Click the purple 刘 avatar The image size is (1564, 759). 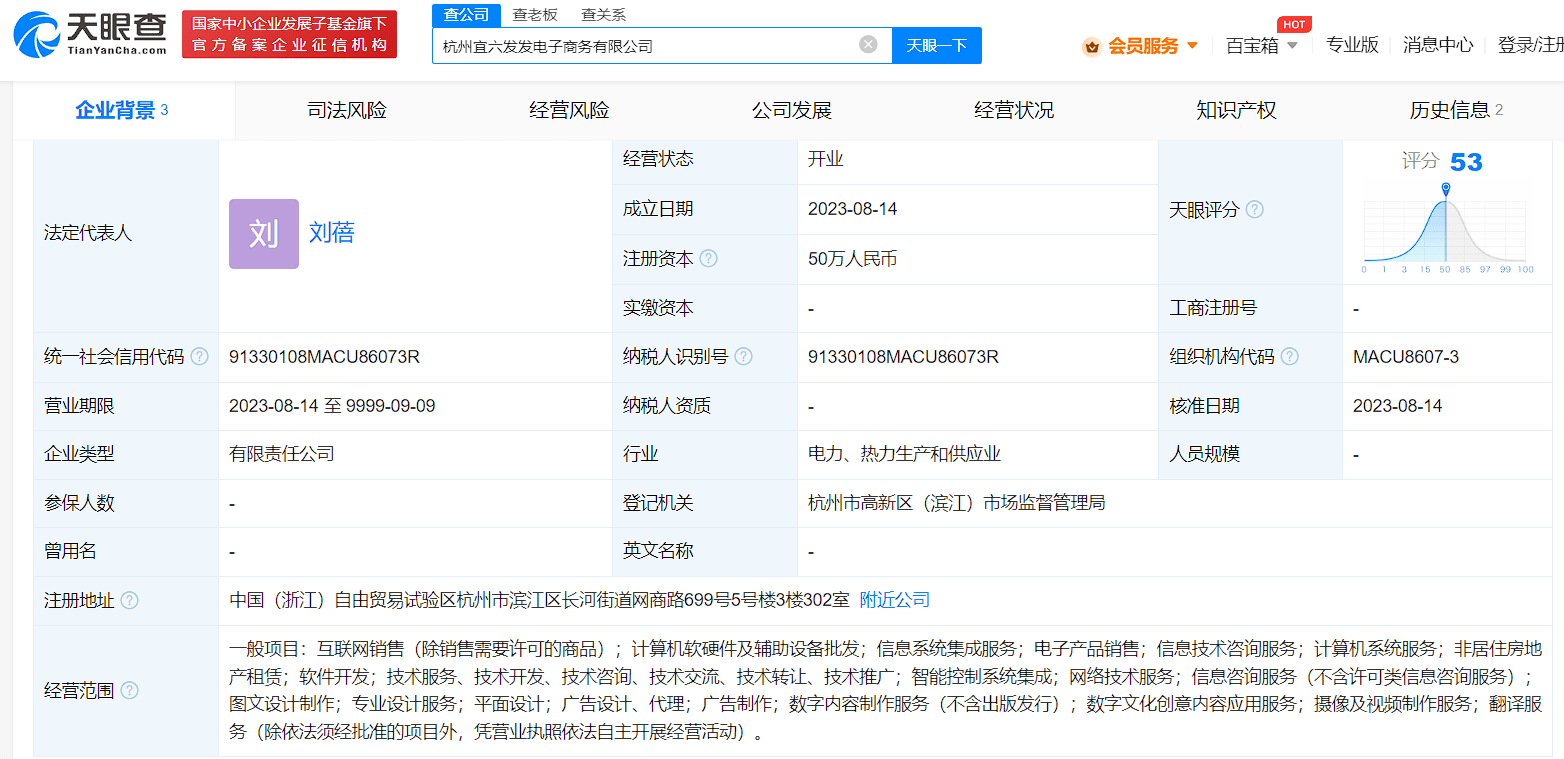pyautogui.click(x=263, y=234)
